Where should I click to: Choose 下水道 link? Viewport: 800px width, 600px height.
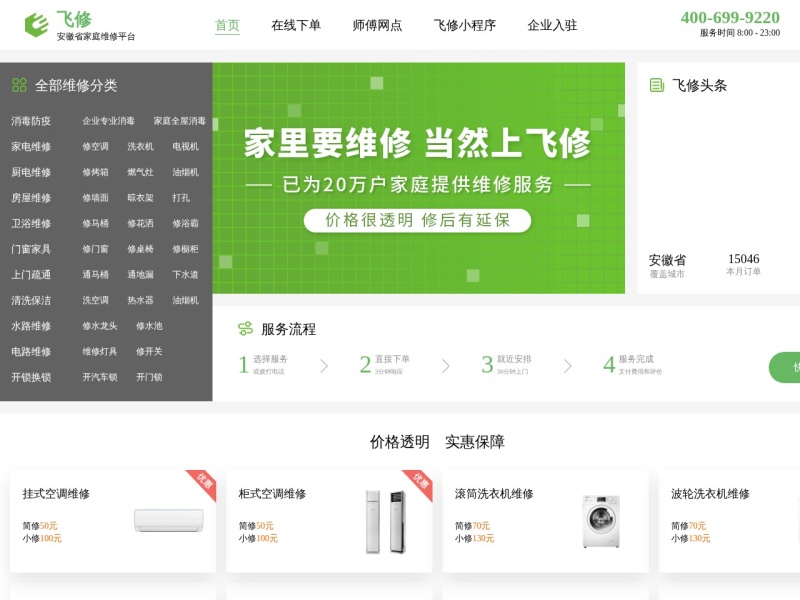point(185,274)
